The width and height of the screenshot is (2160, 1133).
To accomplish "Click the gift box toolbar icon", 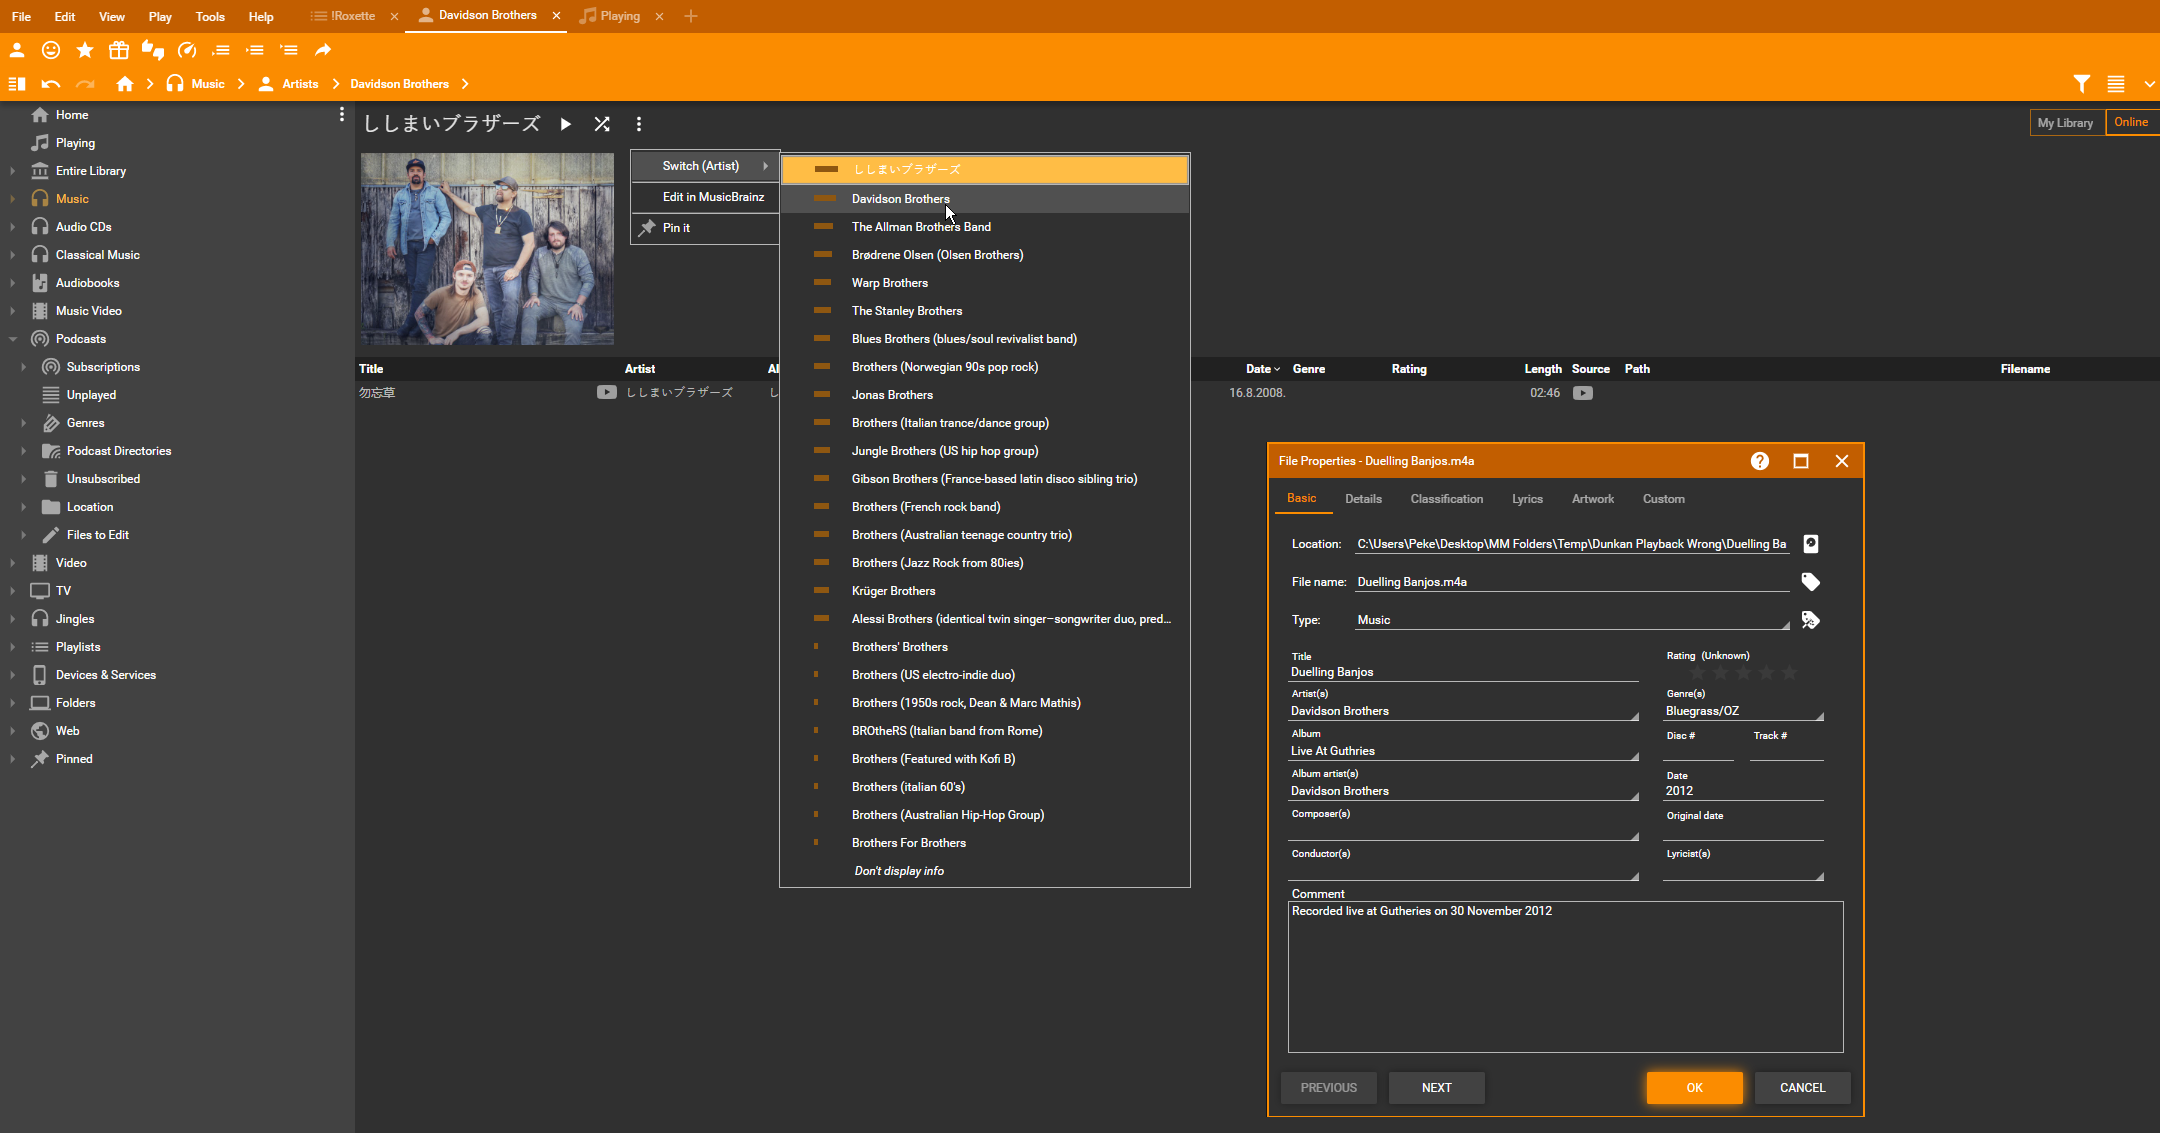I will point(119,50).
